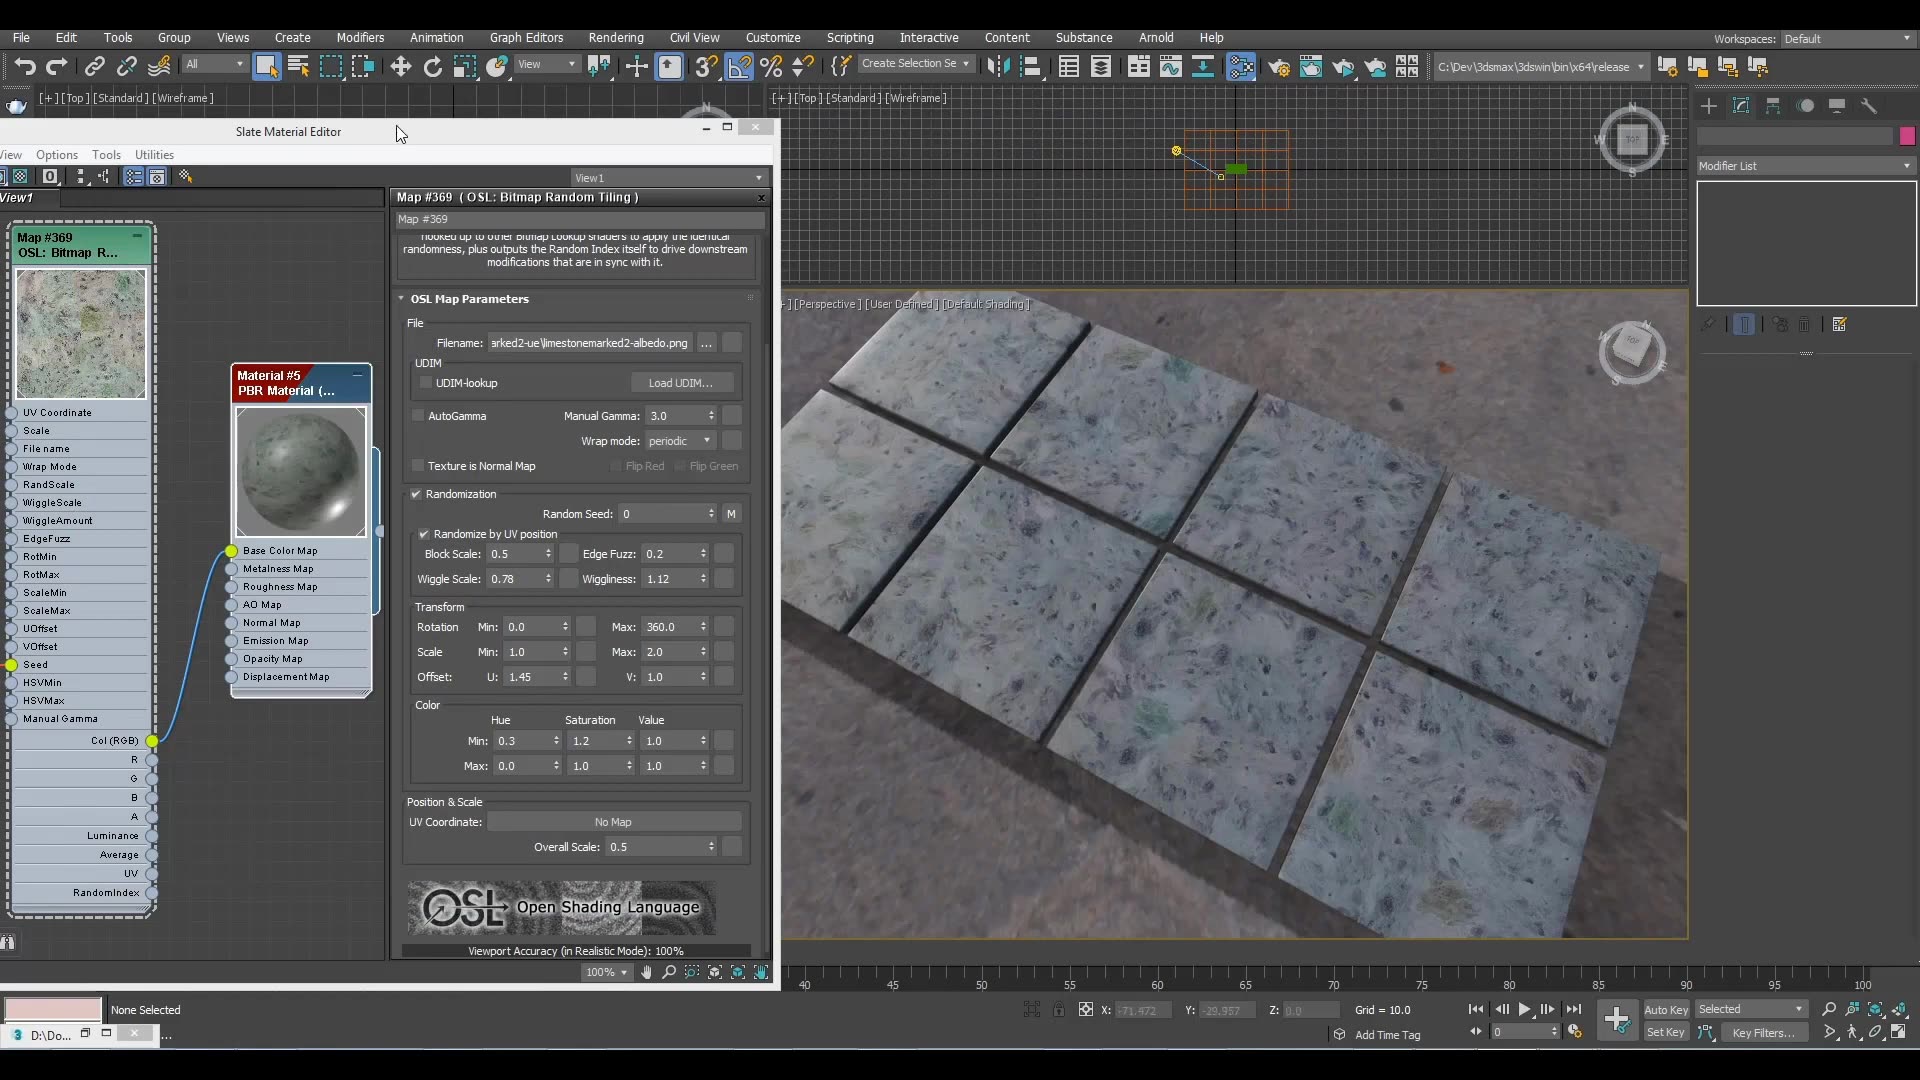The width and height of the screenshot is (1920, 1080).
Task: Toggle the AutoGamma checkbox
Action: point(418,416)
